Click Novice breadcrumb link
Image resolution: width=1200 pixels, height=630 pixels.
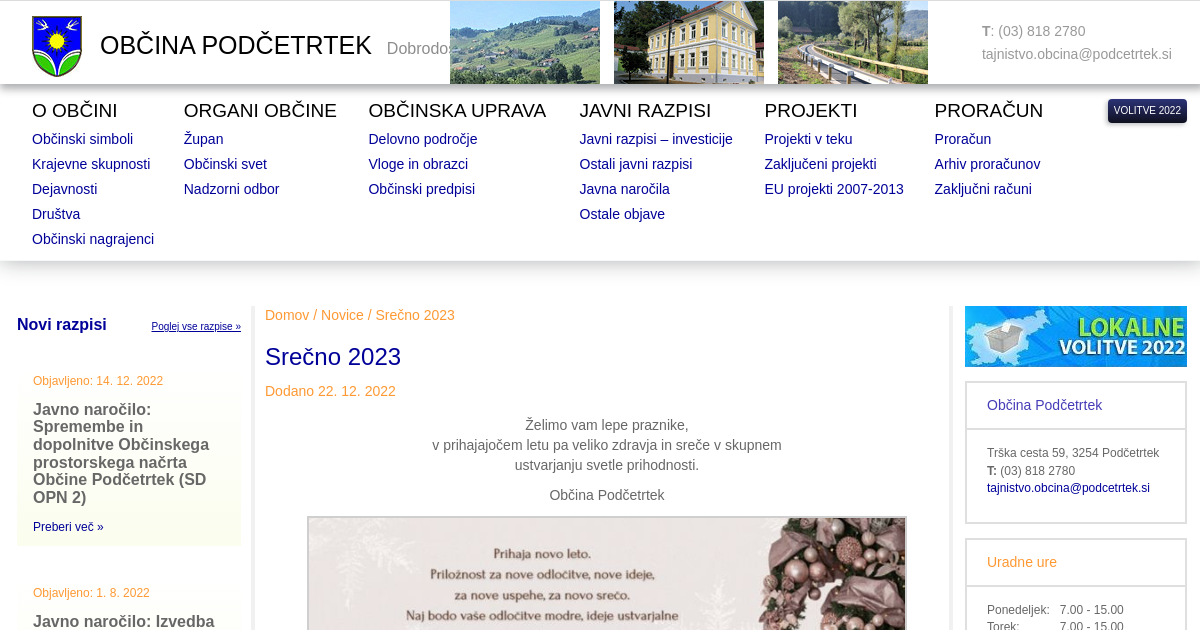[342, 315]
